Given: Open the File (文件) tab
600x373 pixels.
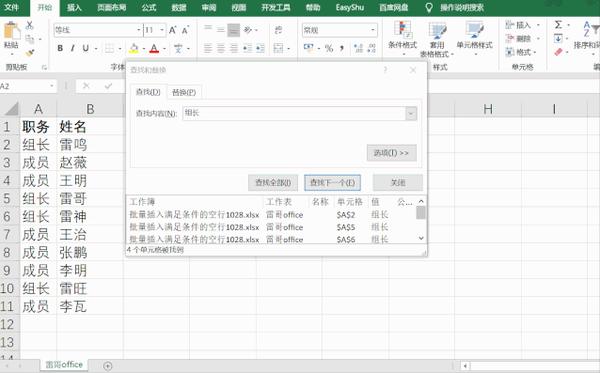Looking at the screenshot, I should (x=11, y=7).
